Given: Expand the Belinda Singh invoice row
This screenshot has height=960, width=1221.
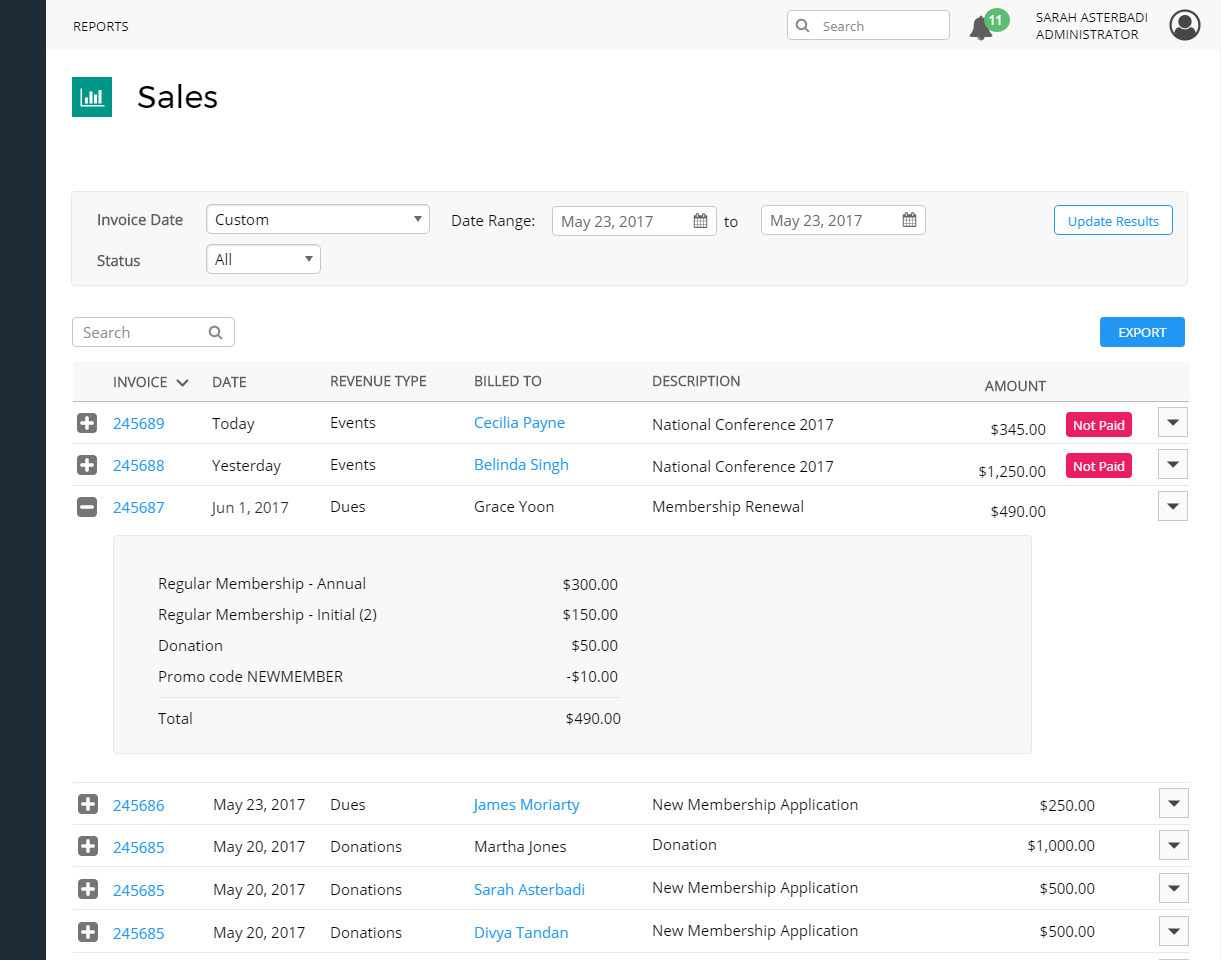Looking at the screenshot, I should pyautogui.click(x=88, y=465).
